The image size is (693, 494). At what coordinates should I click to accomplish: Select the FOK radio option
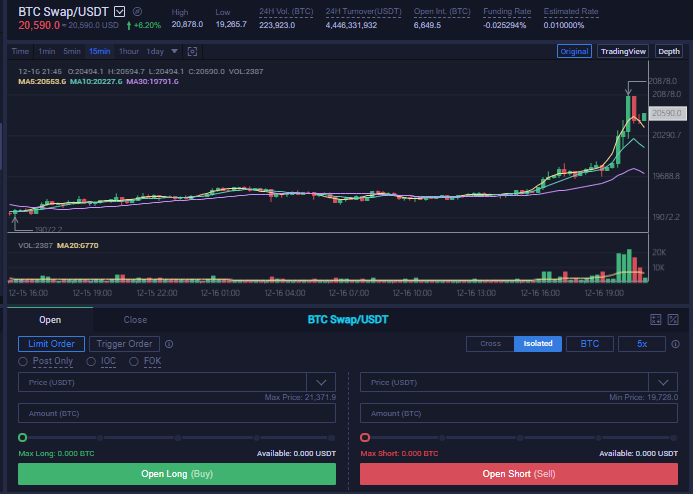pyautogui.click(x=133, y=361)
